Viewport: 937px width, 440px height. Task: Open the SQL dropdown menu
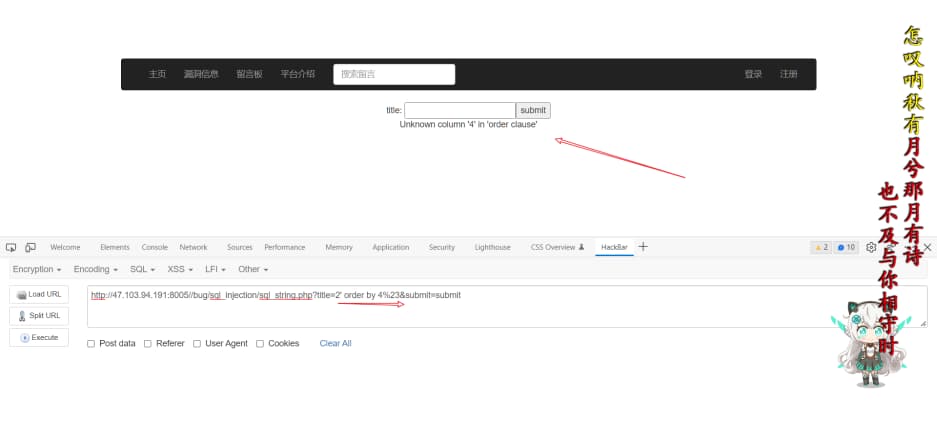[x=142, y=270]
